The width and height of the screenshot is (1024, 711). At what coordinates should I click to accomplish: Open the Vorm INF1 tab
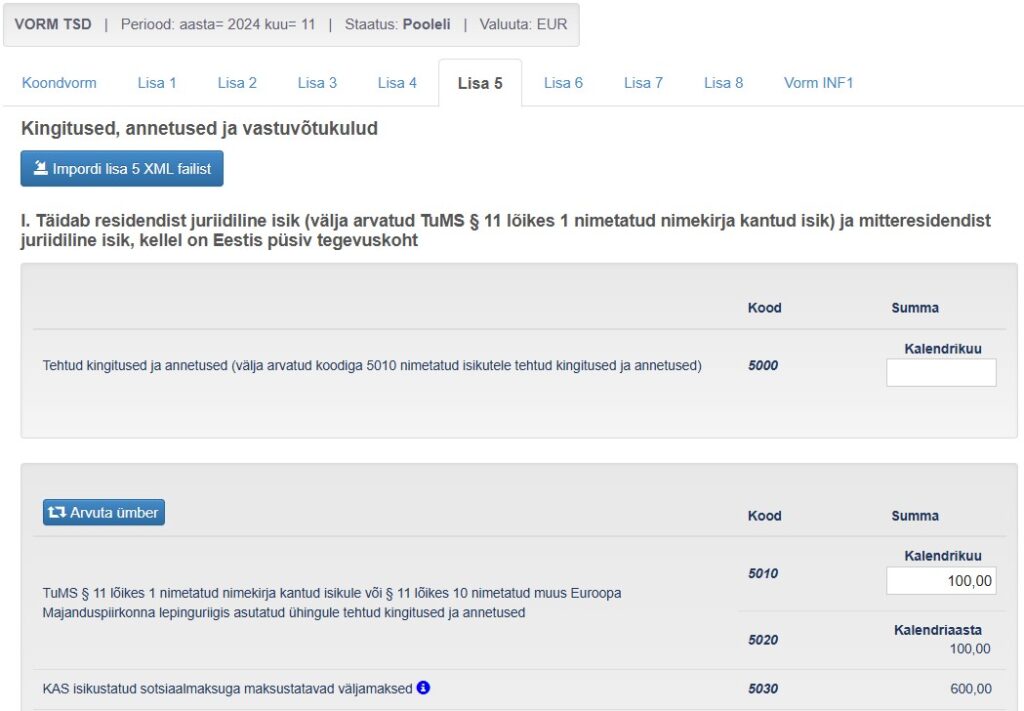(x=818, y=83)
